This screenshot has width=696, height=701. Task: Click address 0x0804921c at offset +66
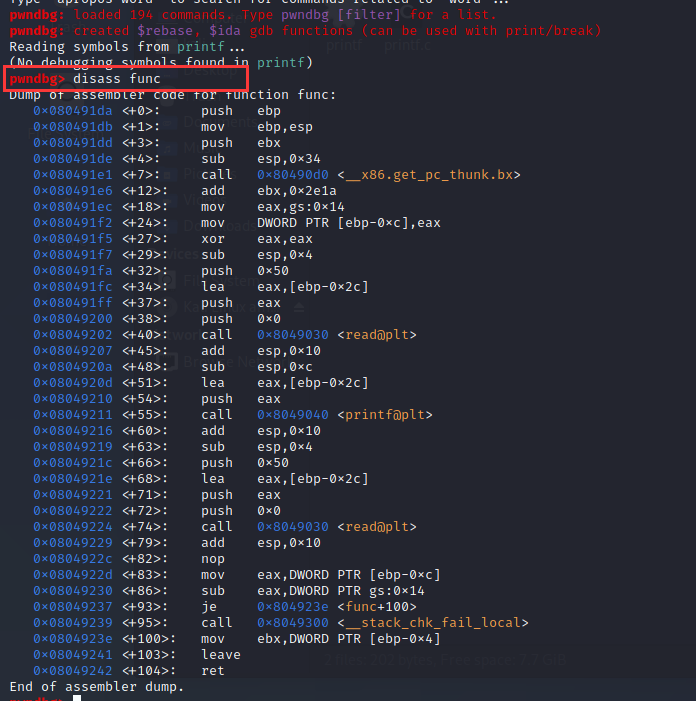[x=72, y=463]
